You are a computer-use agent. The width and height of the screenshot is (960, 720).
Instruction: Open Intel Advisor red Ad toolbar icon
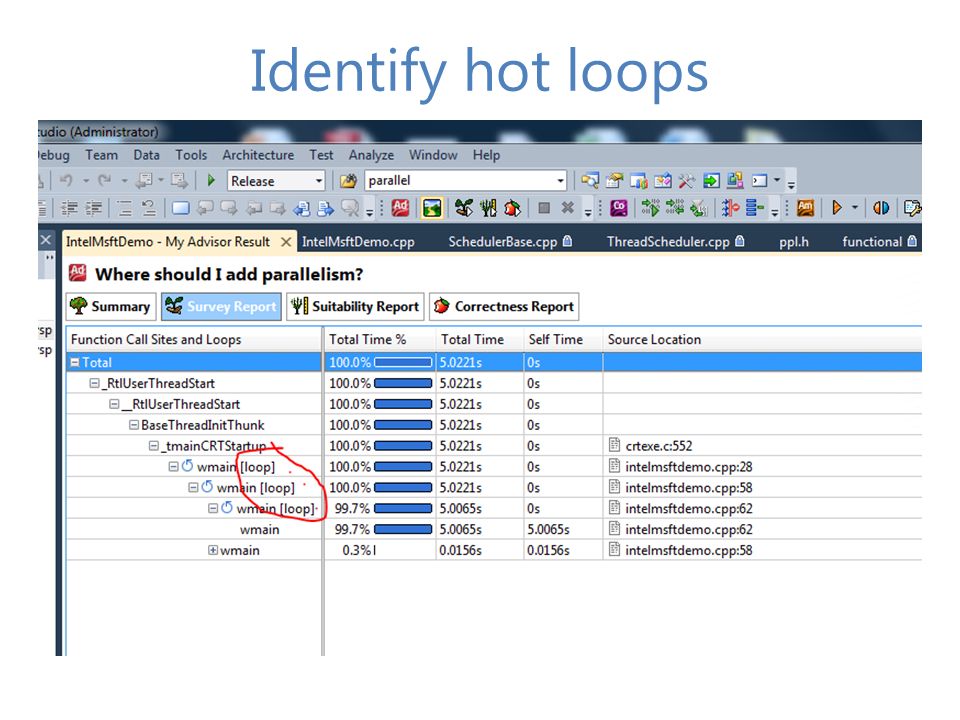click(x=400, y=208)
